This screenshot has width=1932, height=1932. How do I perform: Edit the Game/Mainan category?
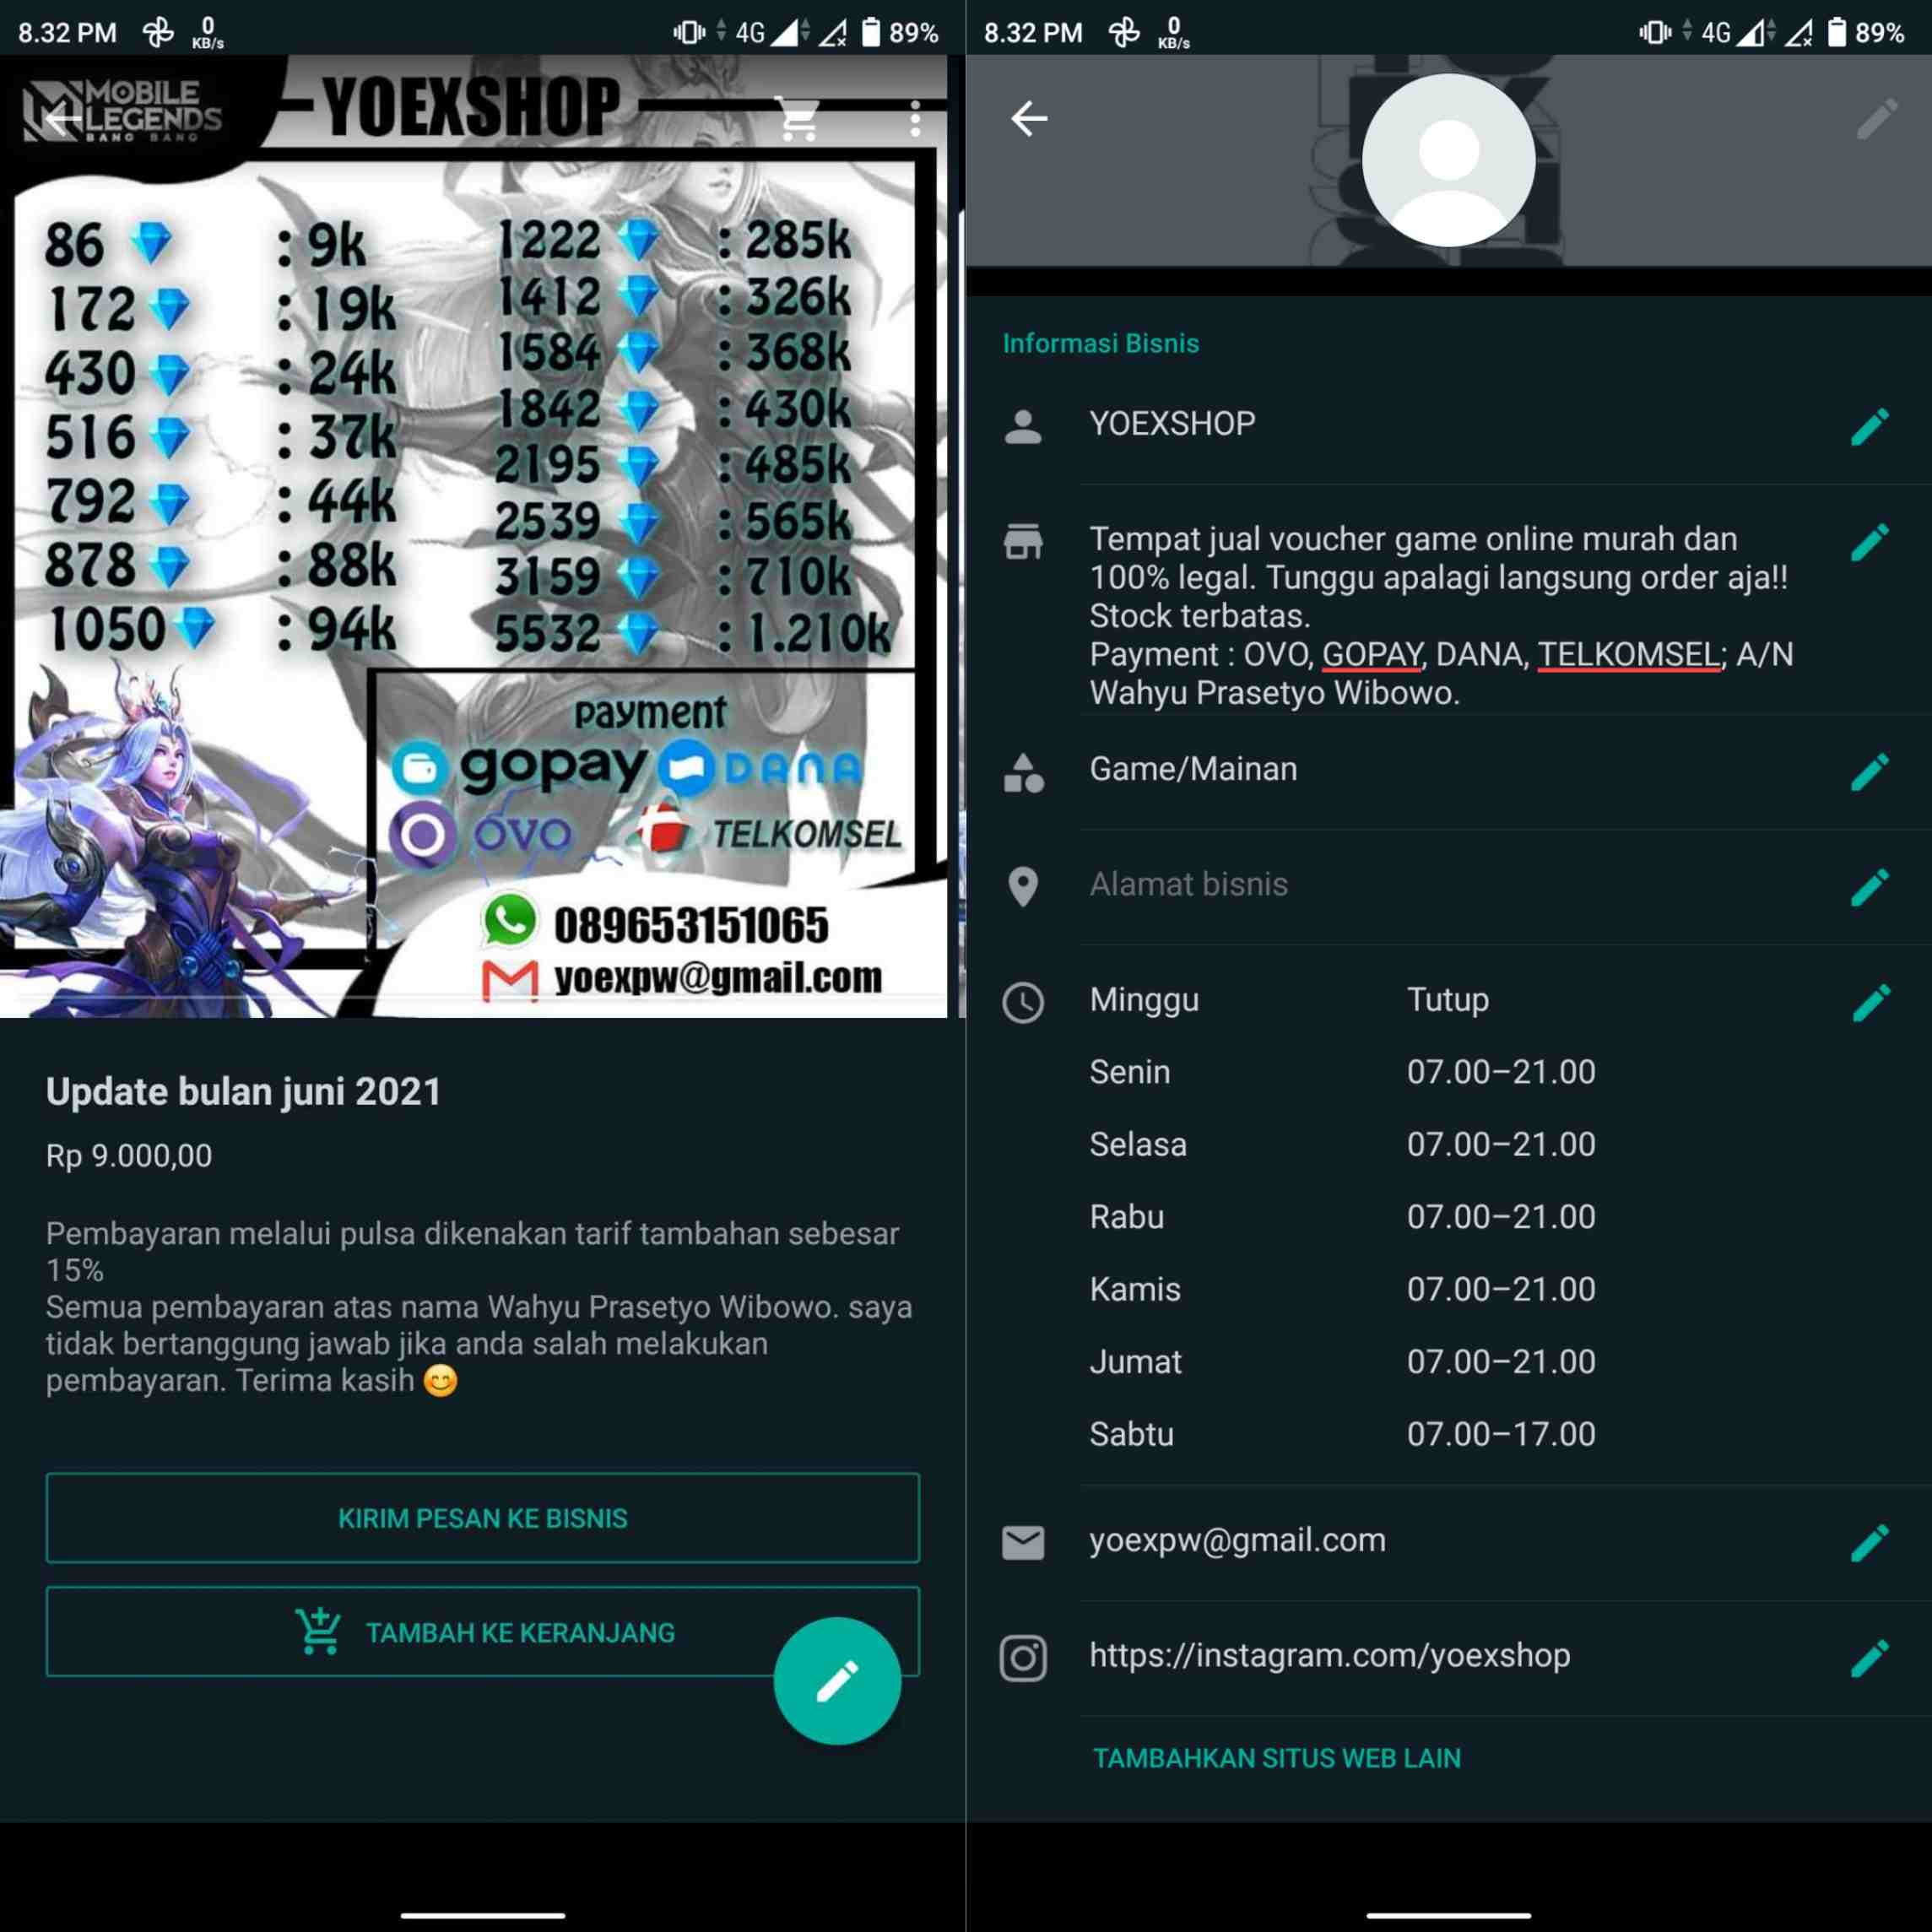tap(1869, 772)
